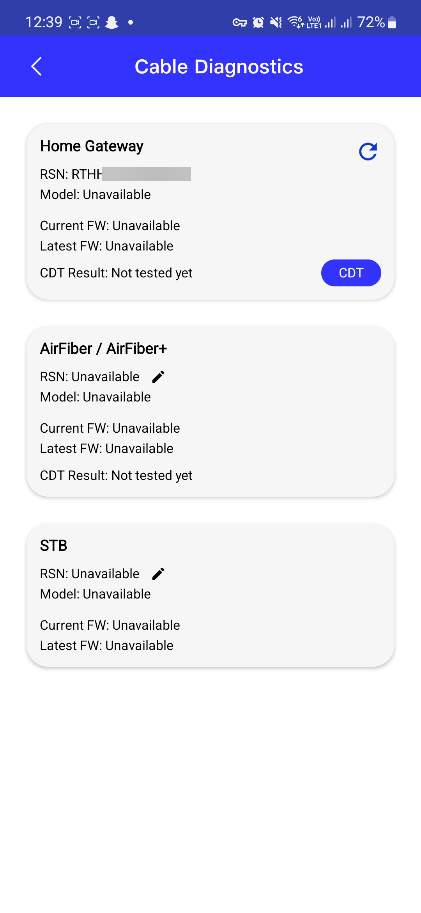
Task: Tap the mute/vibrate status icon
Action: pyautogui.click(x=276, y=22)
